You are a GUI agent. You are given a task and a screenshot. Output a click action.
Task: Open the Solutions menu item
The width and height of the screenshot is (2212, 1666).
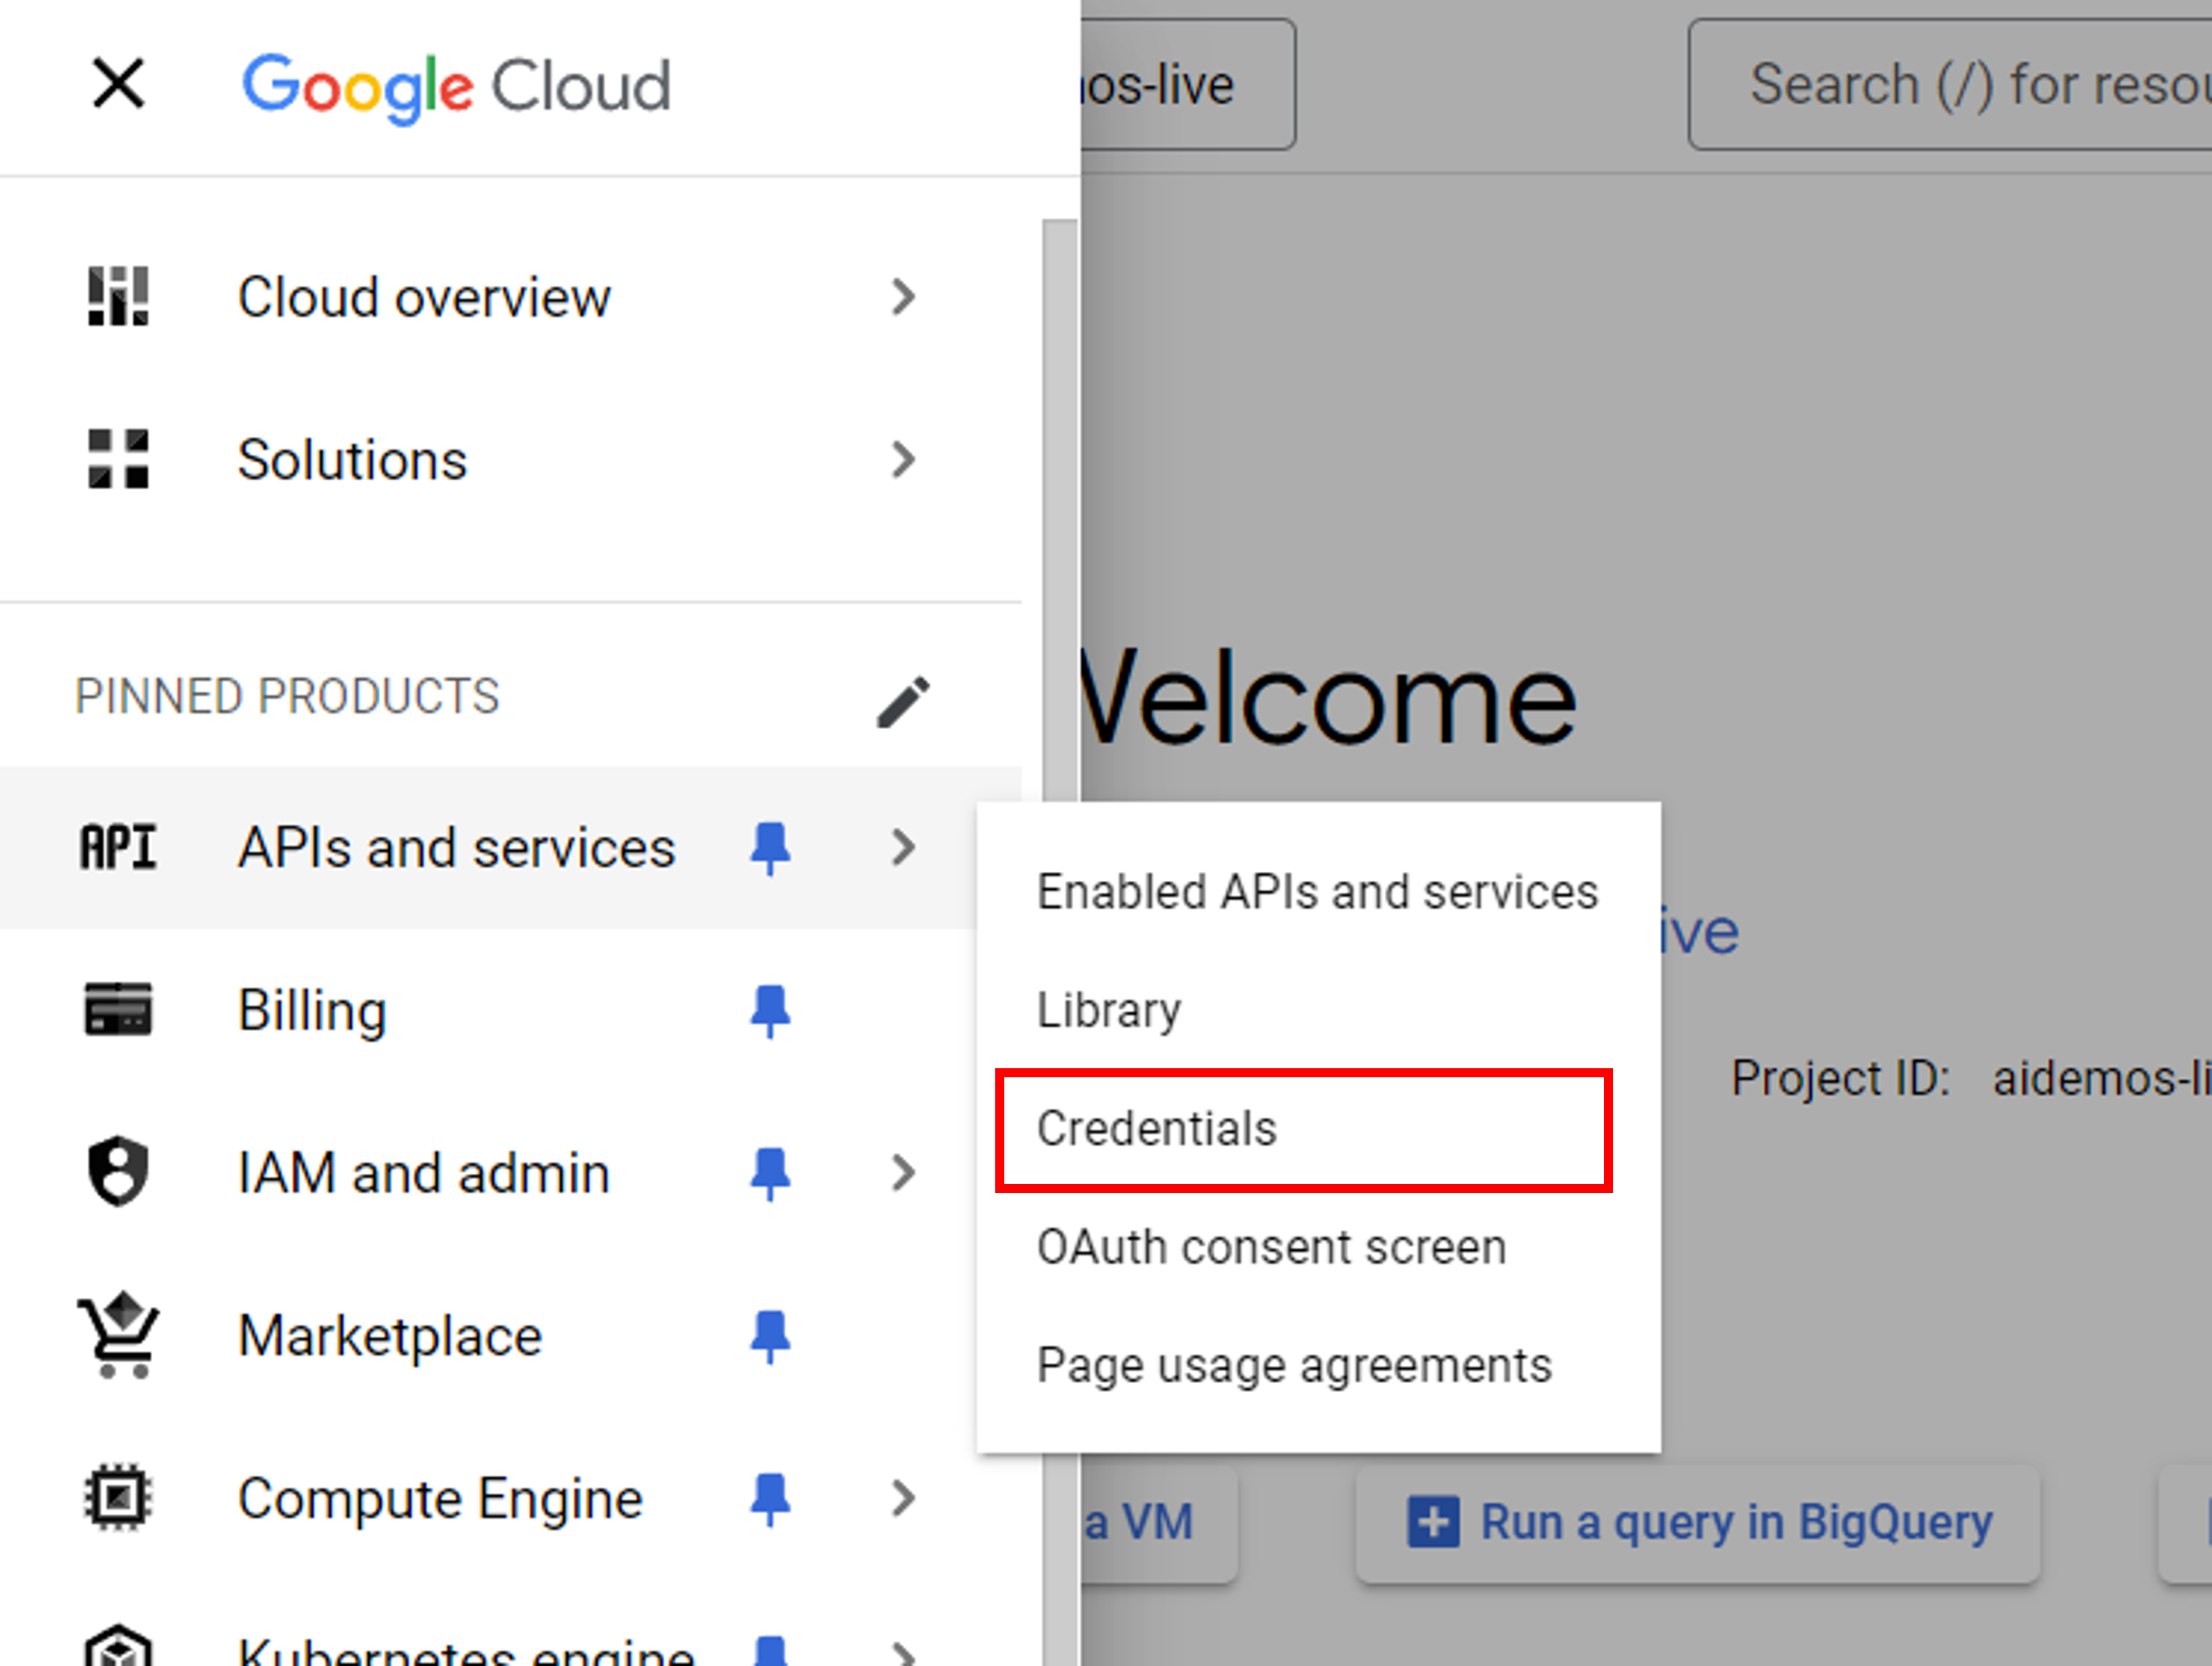coord(510,460)
